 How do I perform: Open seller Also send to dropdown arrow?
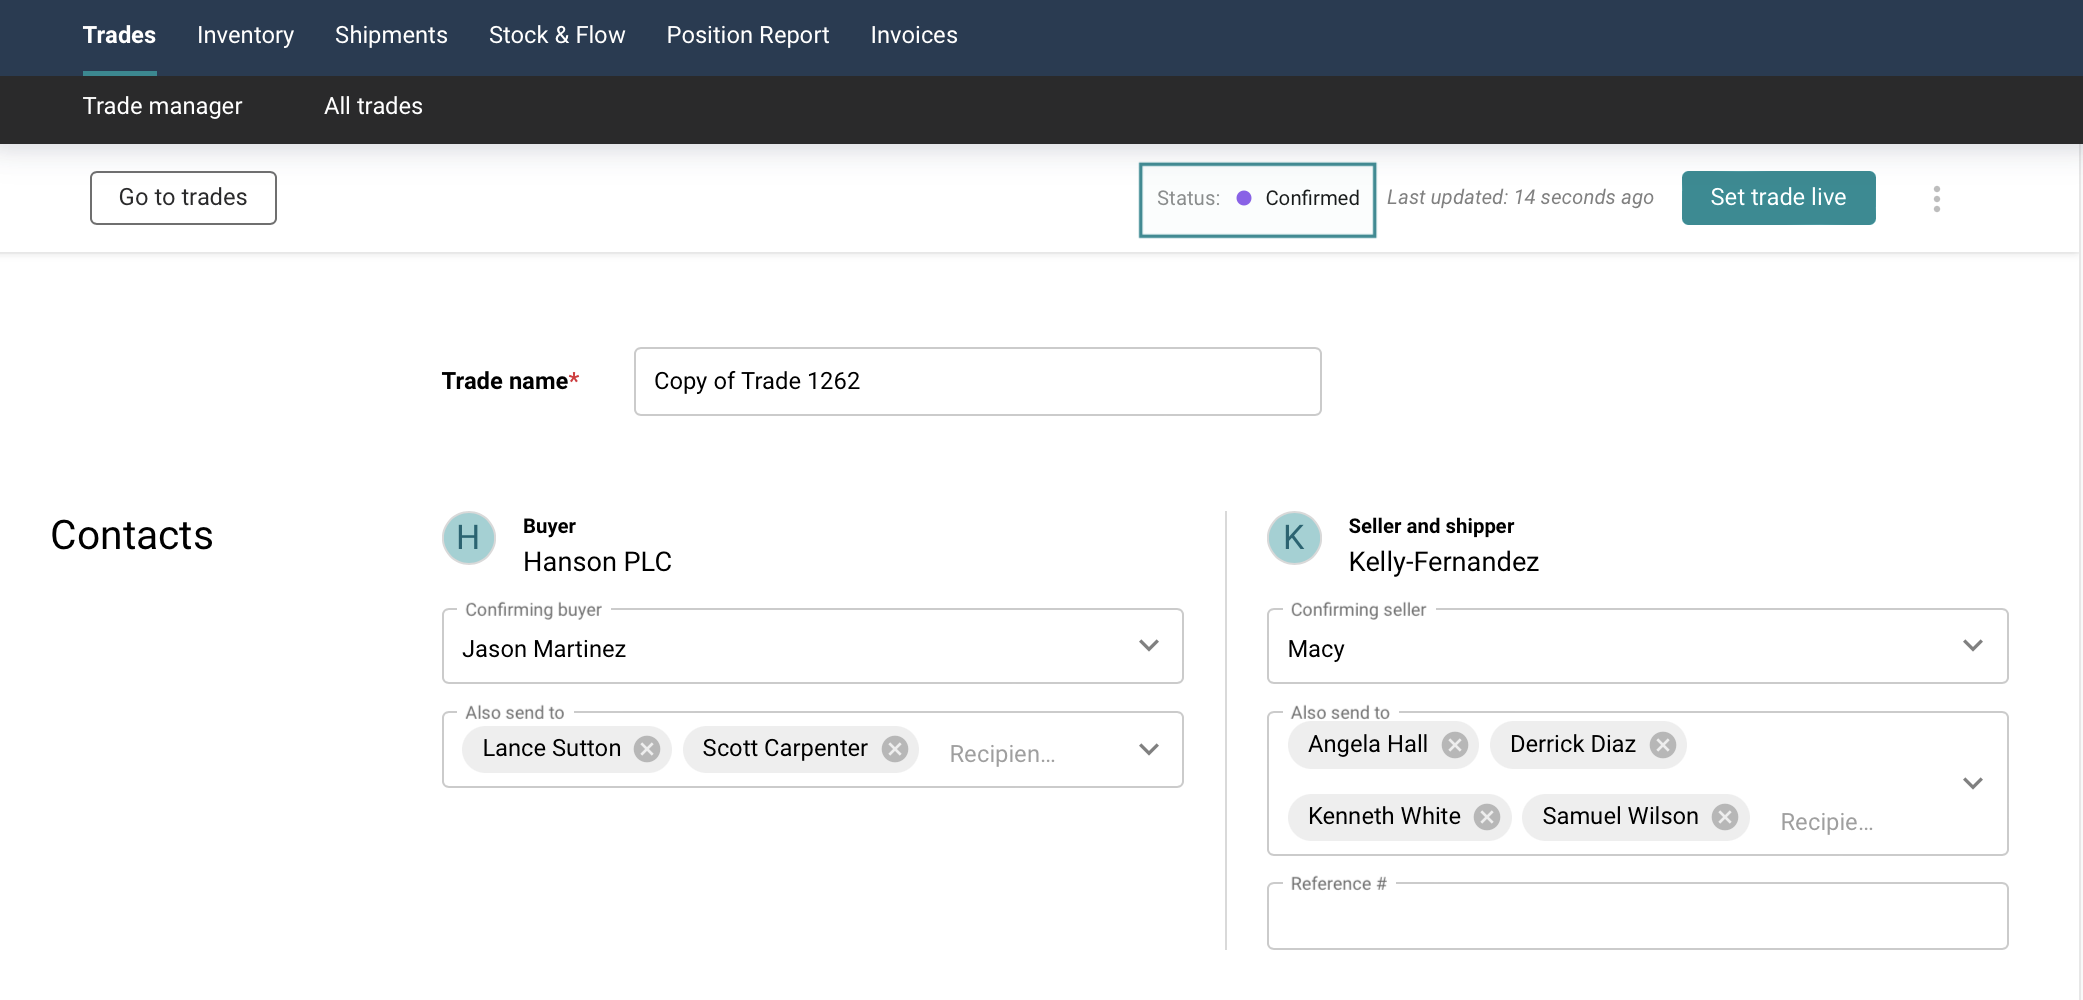(1972, 783)
